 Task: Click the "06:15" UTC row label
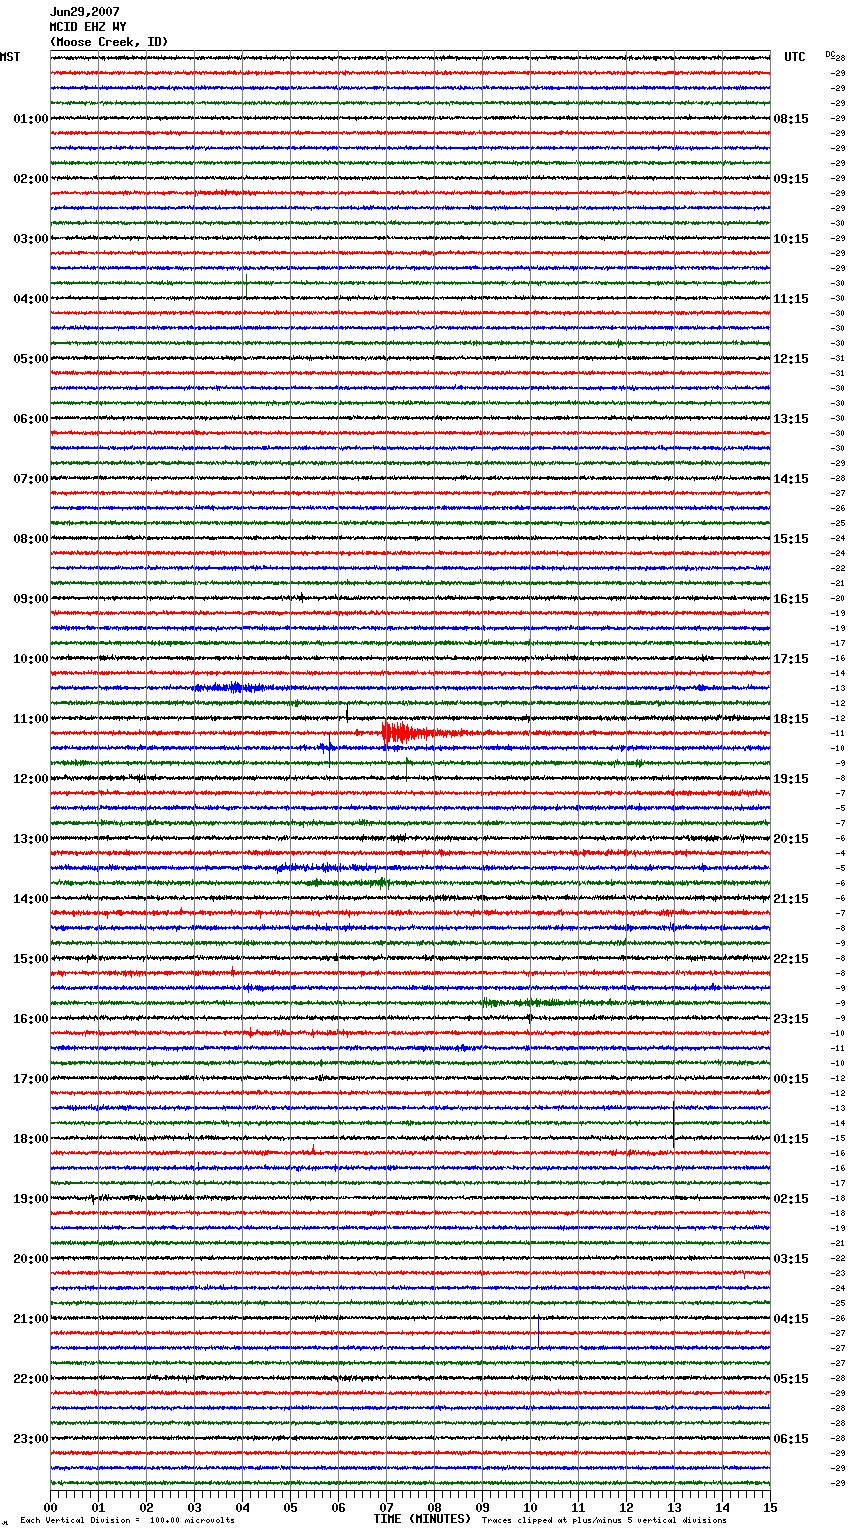click(791, 1439)
